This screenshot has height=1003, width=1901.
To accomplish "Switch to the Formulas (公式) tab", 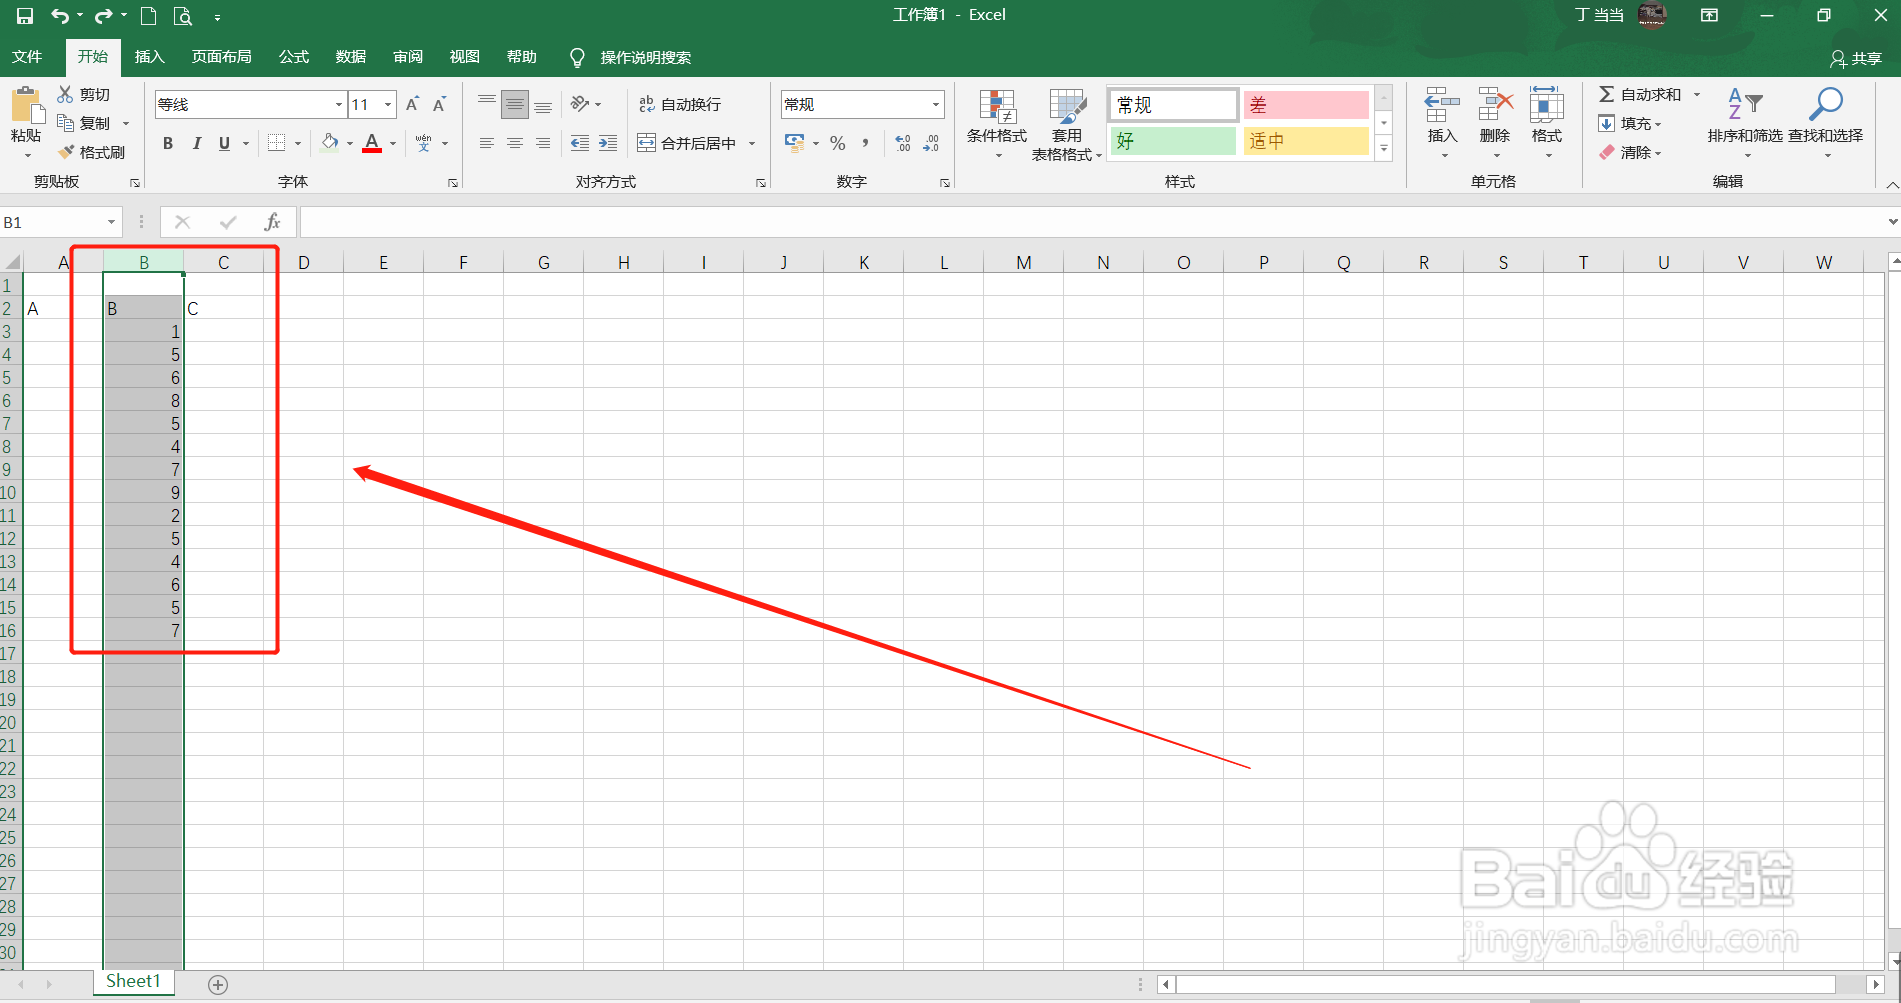I will point(293,57).
